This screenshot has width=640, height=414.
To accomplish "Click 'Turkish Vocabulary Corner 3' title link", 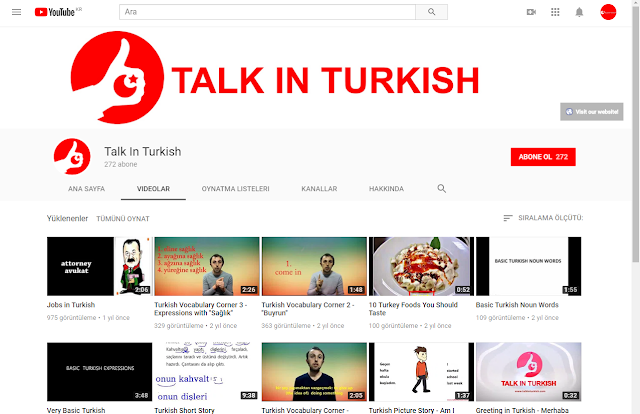I will (x=200, y=309).
